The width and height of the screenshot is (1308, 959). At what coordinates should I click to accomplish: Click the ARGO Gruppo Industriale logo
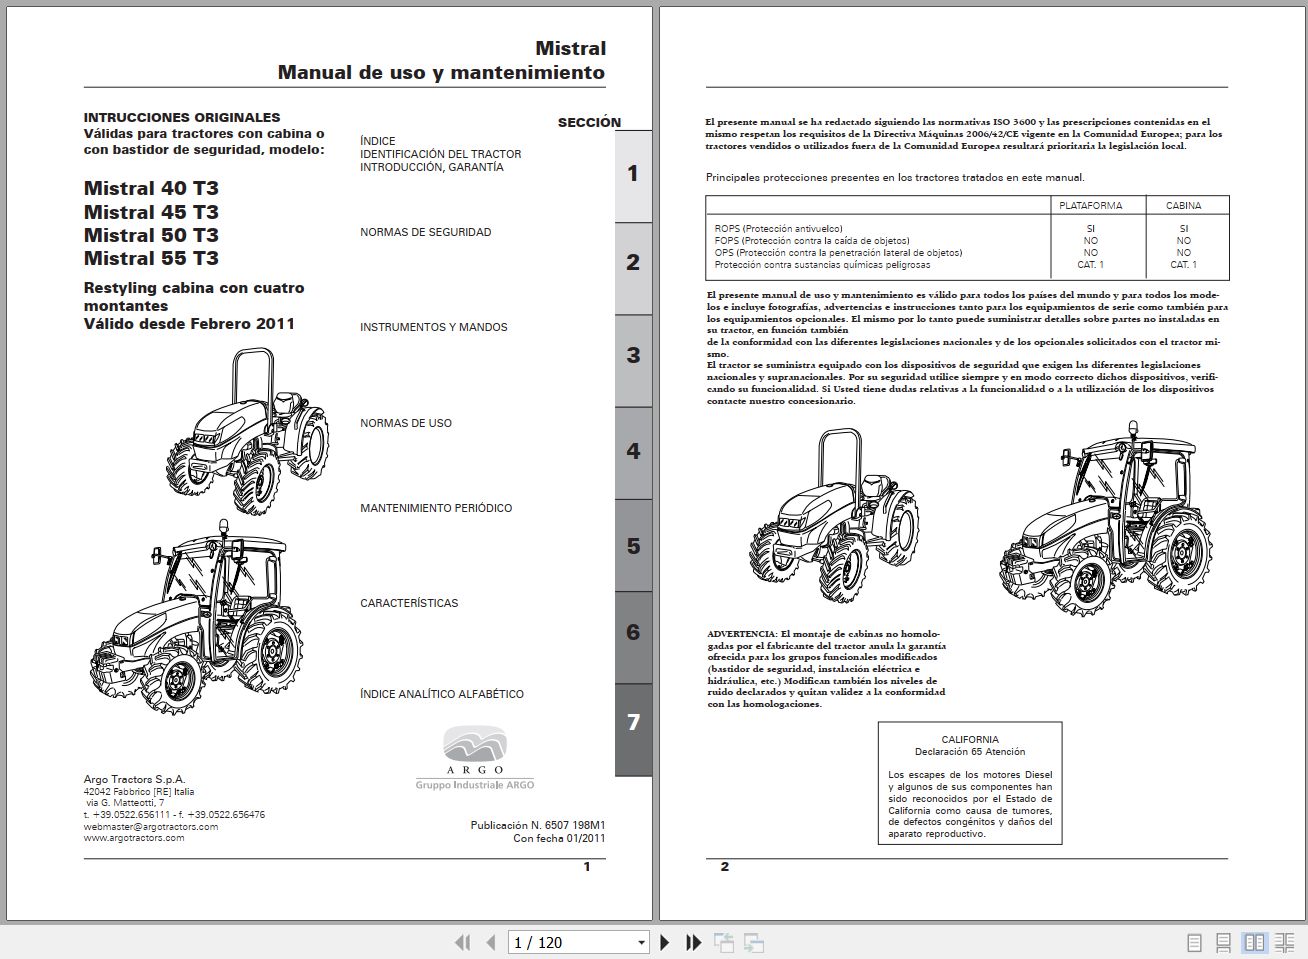click(475, 758)
